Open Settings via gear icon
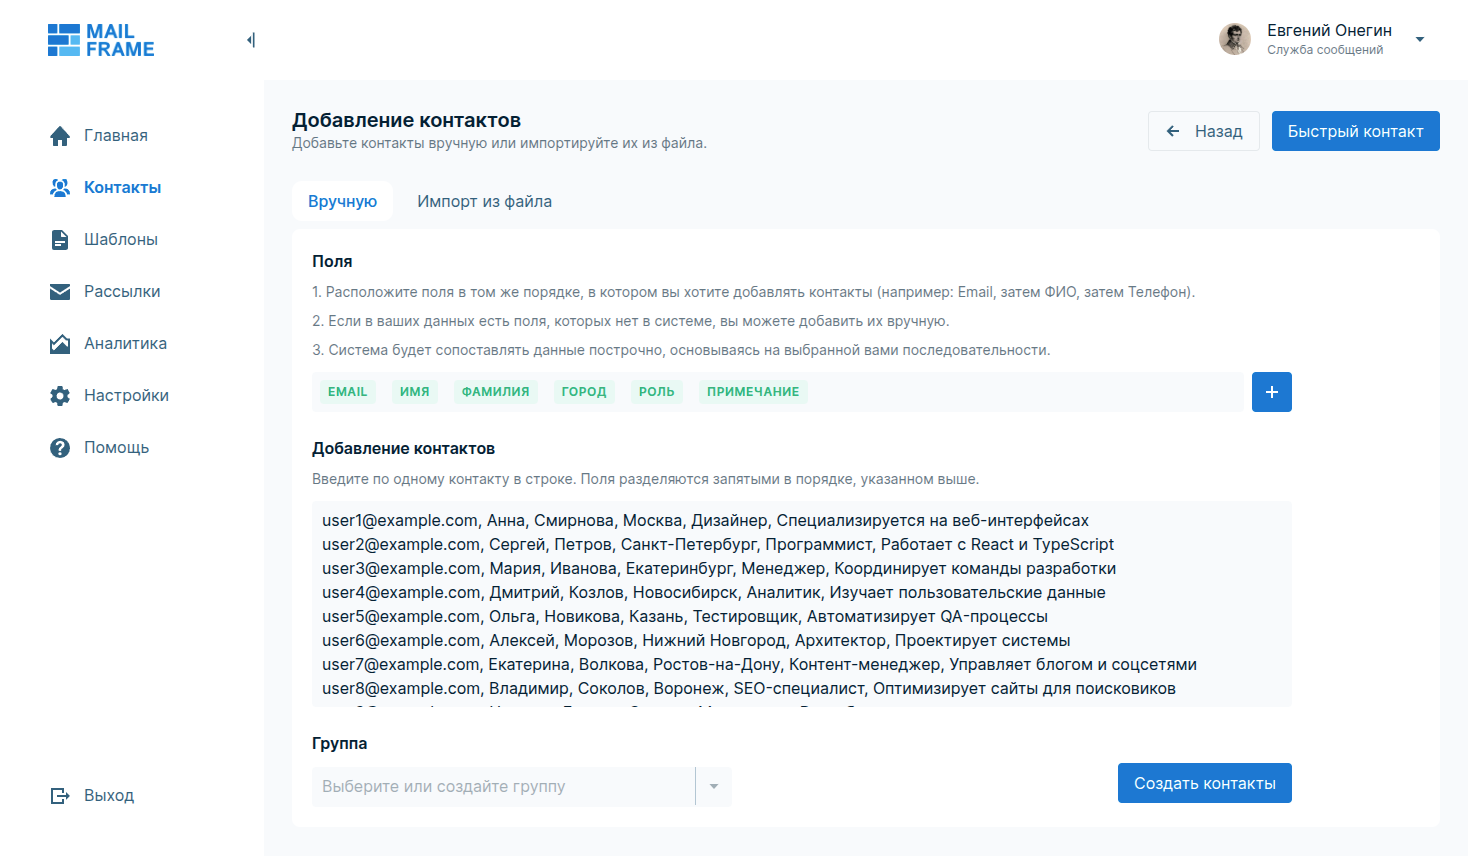Screen dimensions: 1468x856 coord(60,396)
